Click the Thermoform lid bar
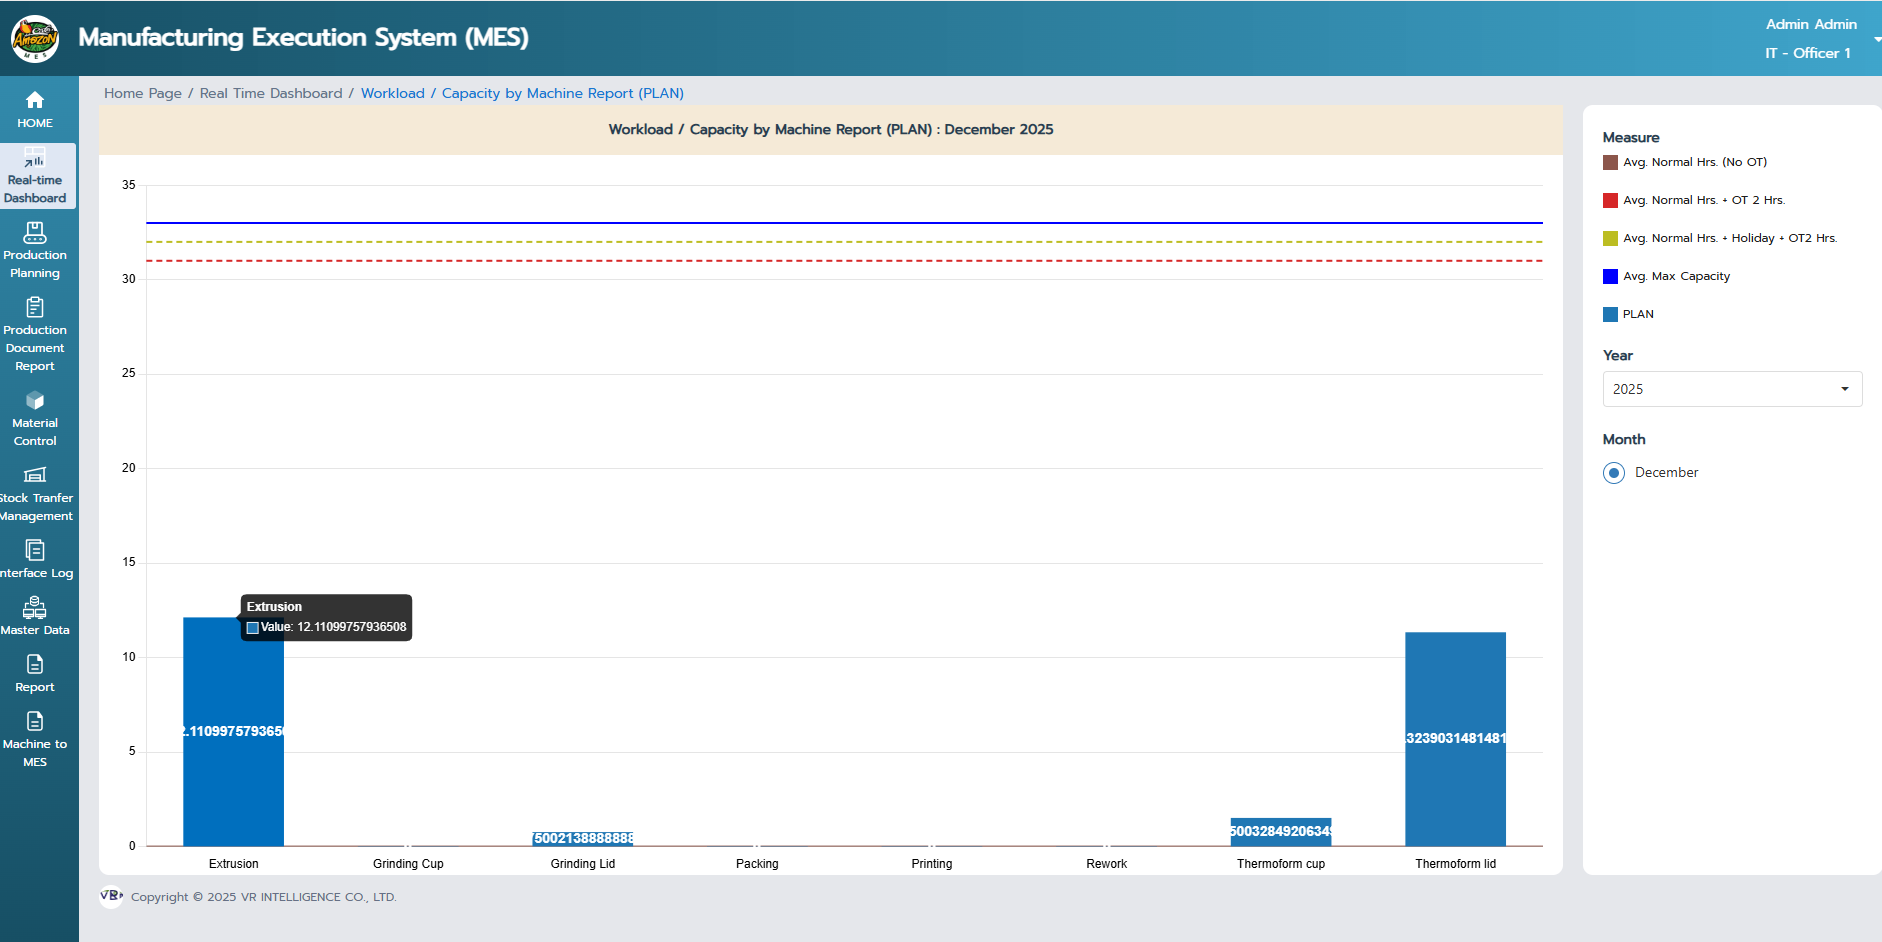This screenshot has height=942, width=1882. coord(1455,738)
